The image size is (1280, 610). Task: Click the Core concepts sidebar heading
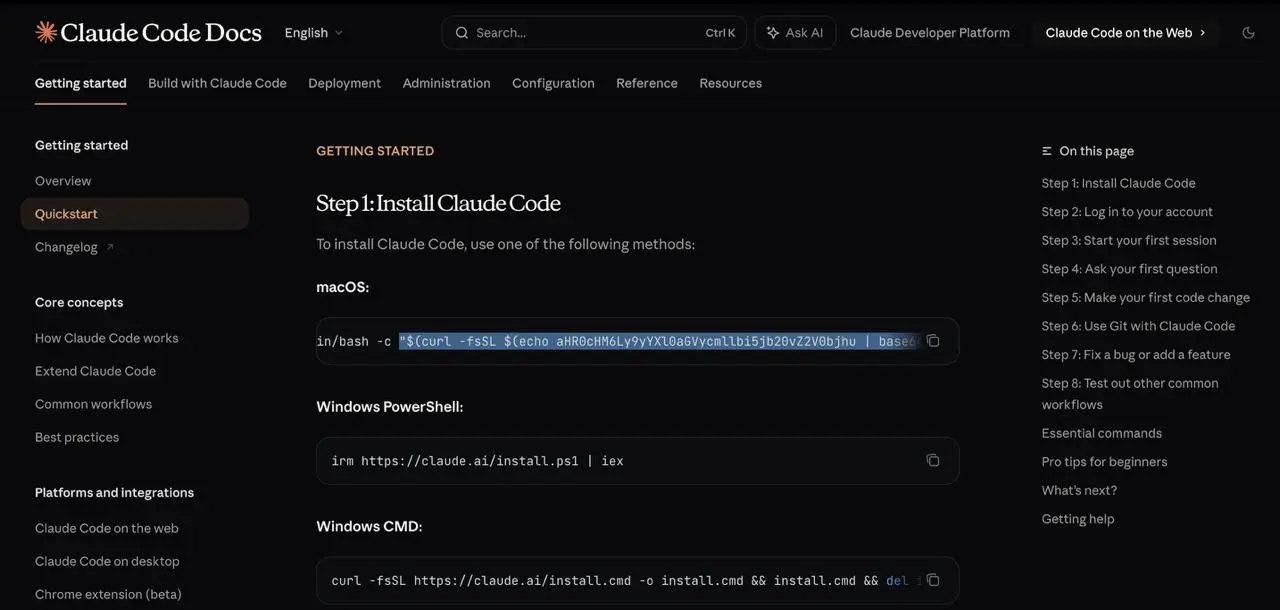pos(79,302)
